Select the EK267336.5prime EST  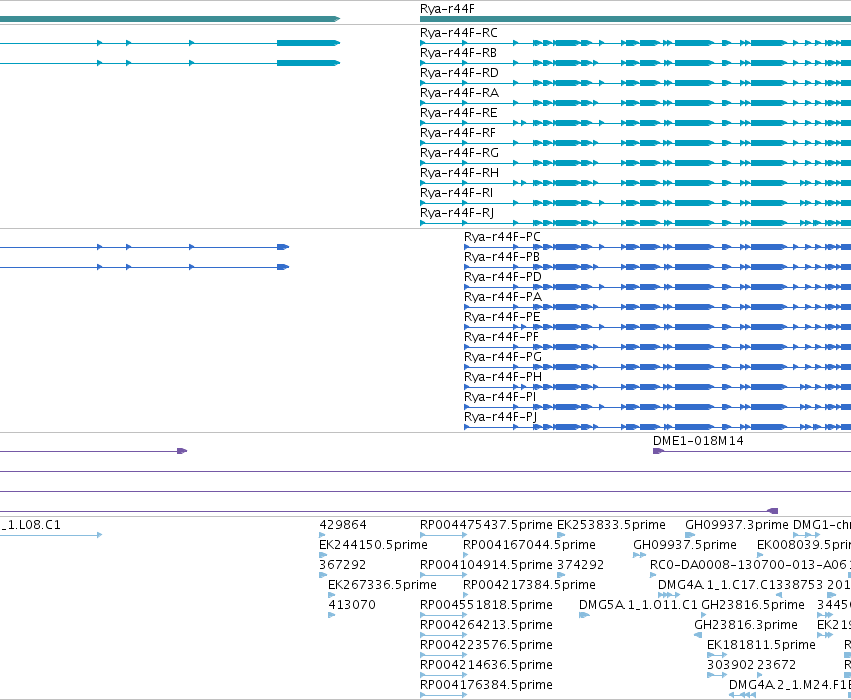[x=382, y=586]
